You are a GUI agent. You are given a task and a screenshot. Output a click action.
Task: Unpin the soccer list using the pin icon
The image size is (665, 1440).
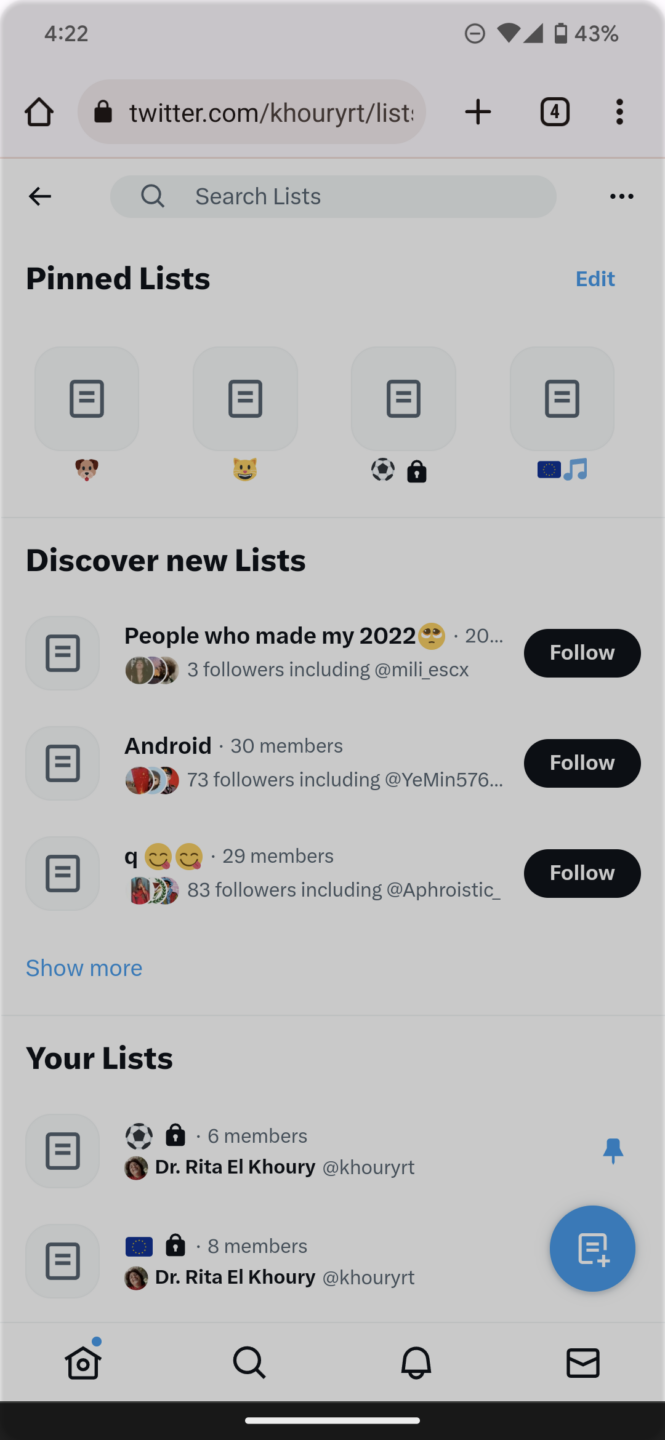pos(613,1151)
